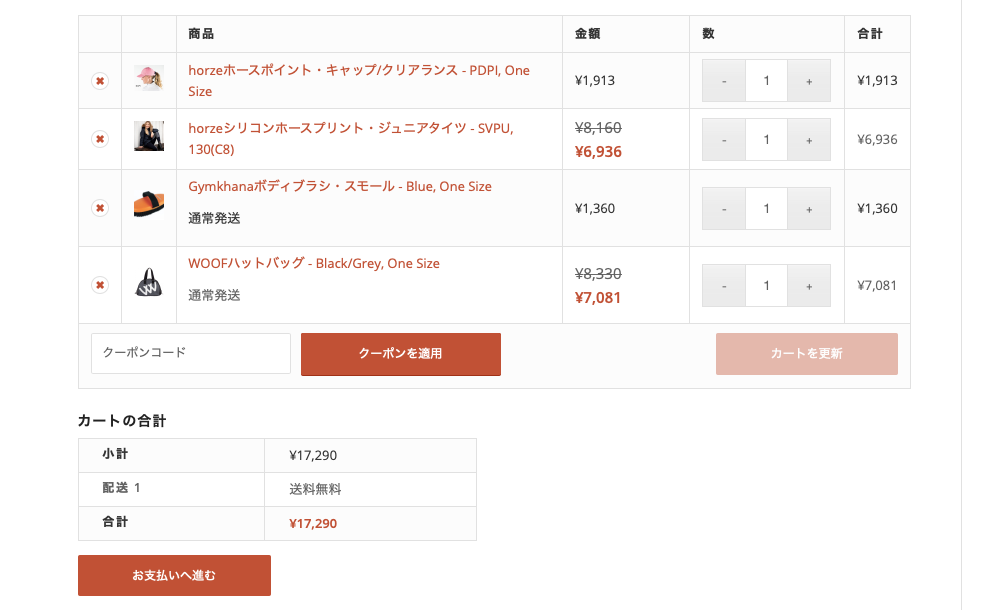Decrease quantity of the horze cap
Image resolution: width=993 pixels, height=610 pixels.
[x=724, y=81]
